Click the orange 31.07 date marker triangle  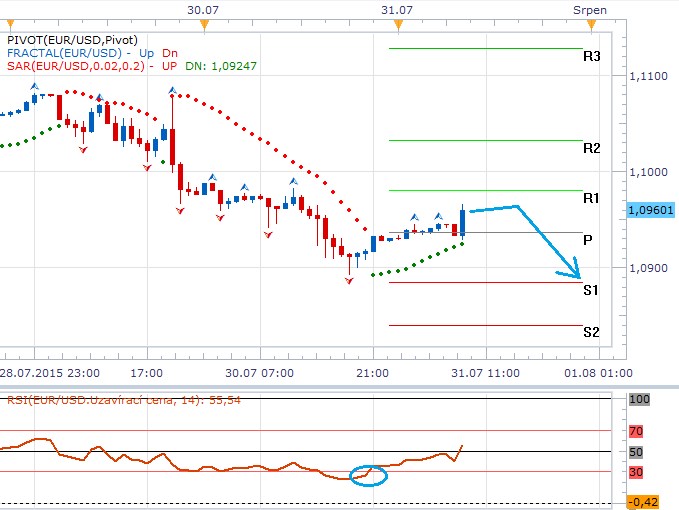(x=400, y=22)
